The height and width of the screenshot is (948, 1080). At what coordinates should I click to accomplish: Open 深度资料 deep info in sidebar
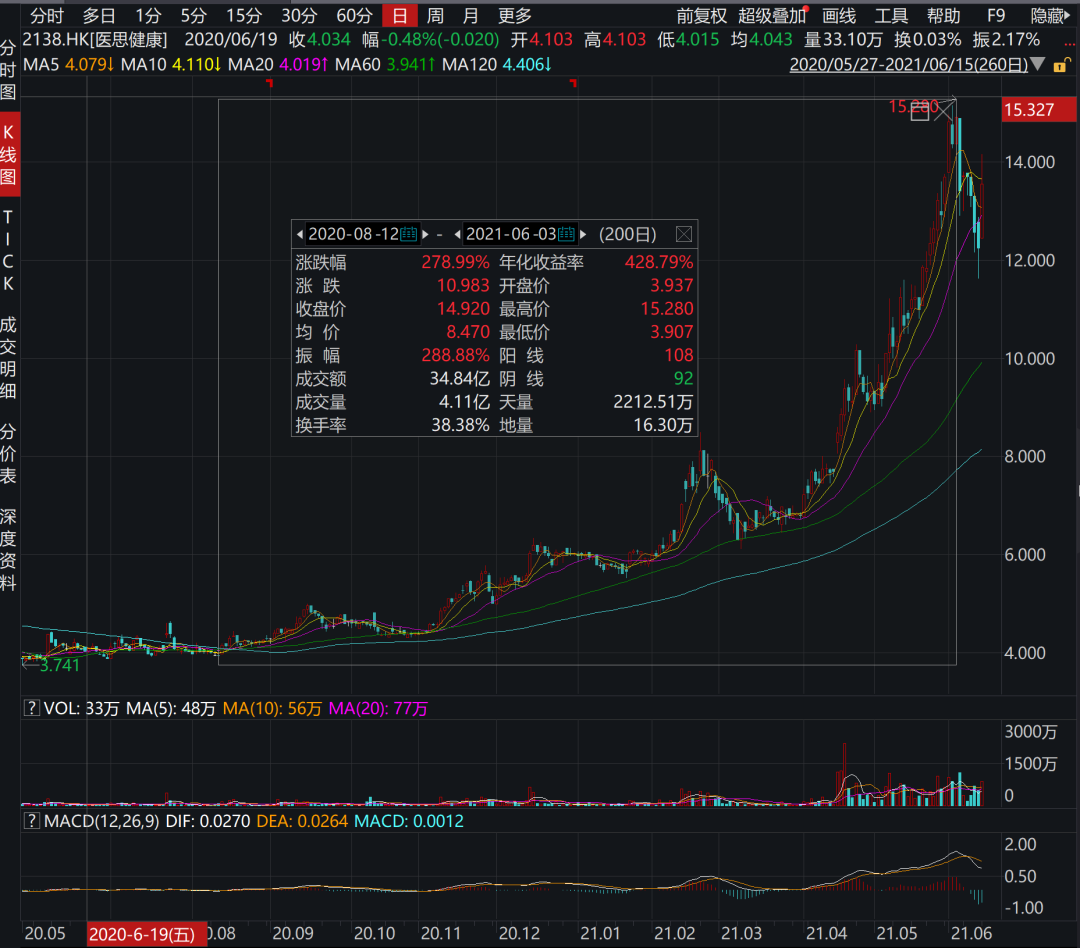point(8,550)
